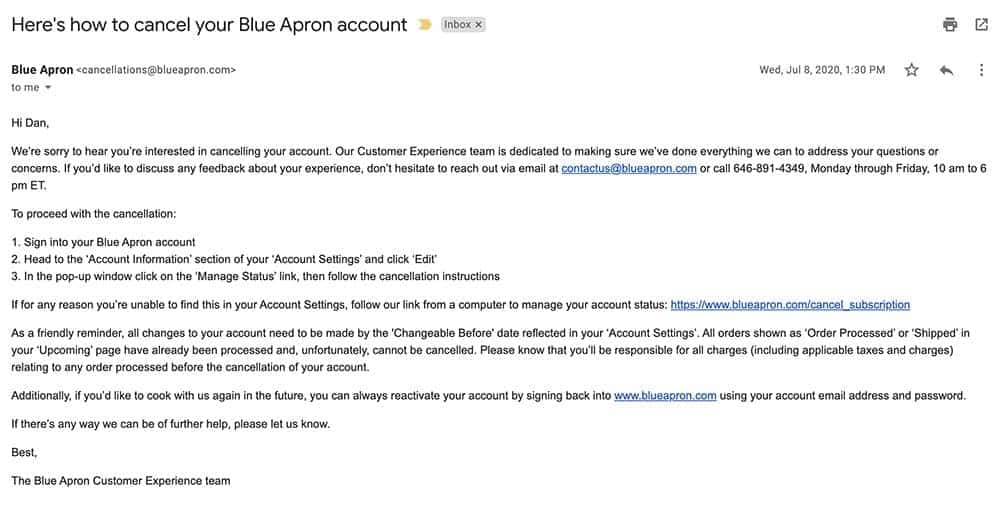The image size is (1000, 513).
Task: Open email in new window icon
Action: coord(982,25)
